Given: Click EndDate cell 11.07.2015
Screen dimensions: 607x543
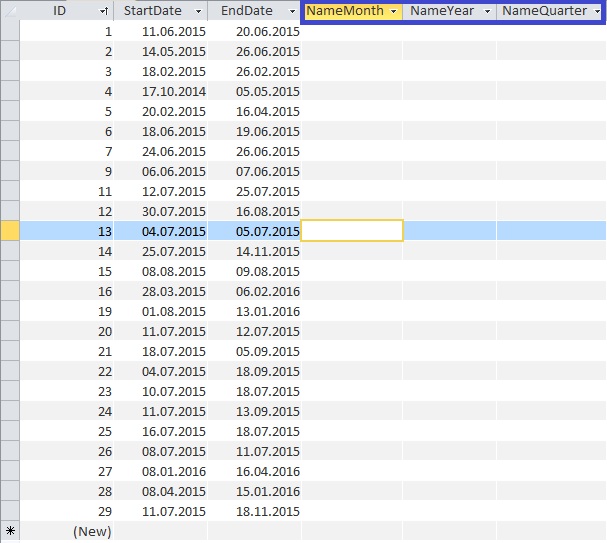Looking at the screenshot, I should point(254,451).
